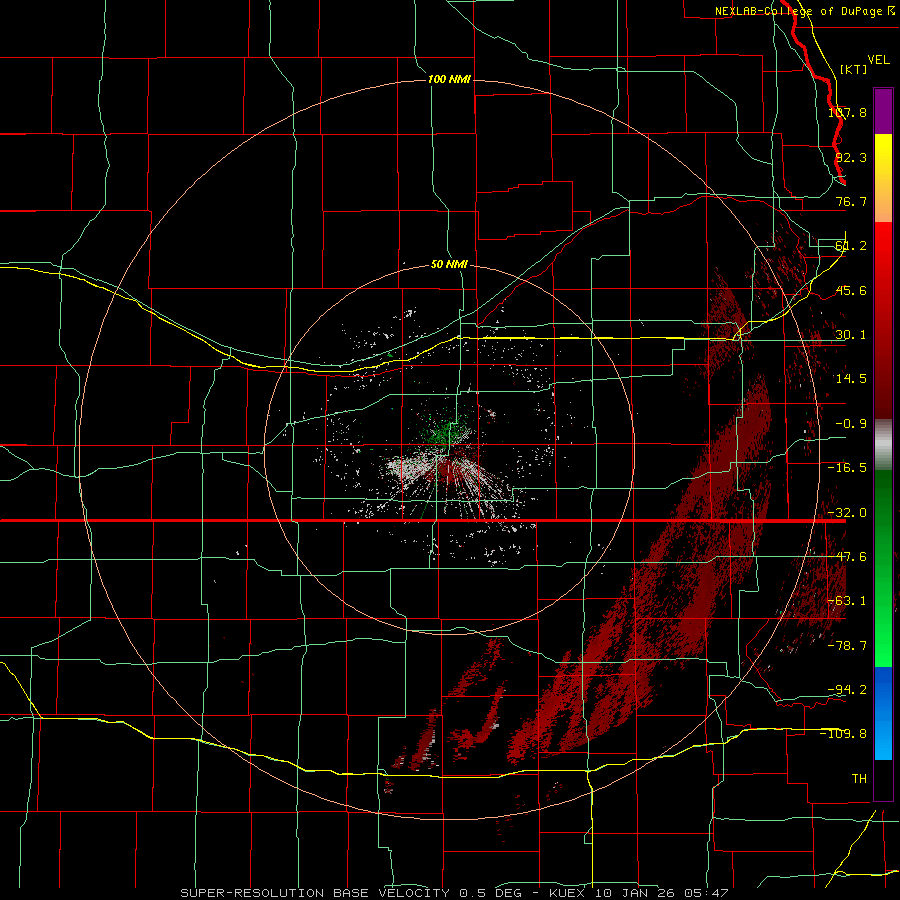Click the gray zero-velocity segment of the color bar

[x=883, y=445]
